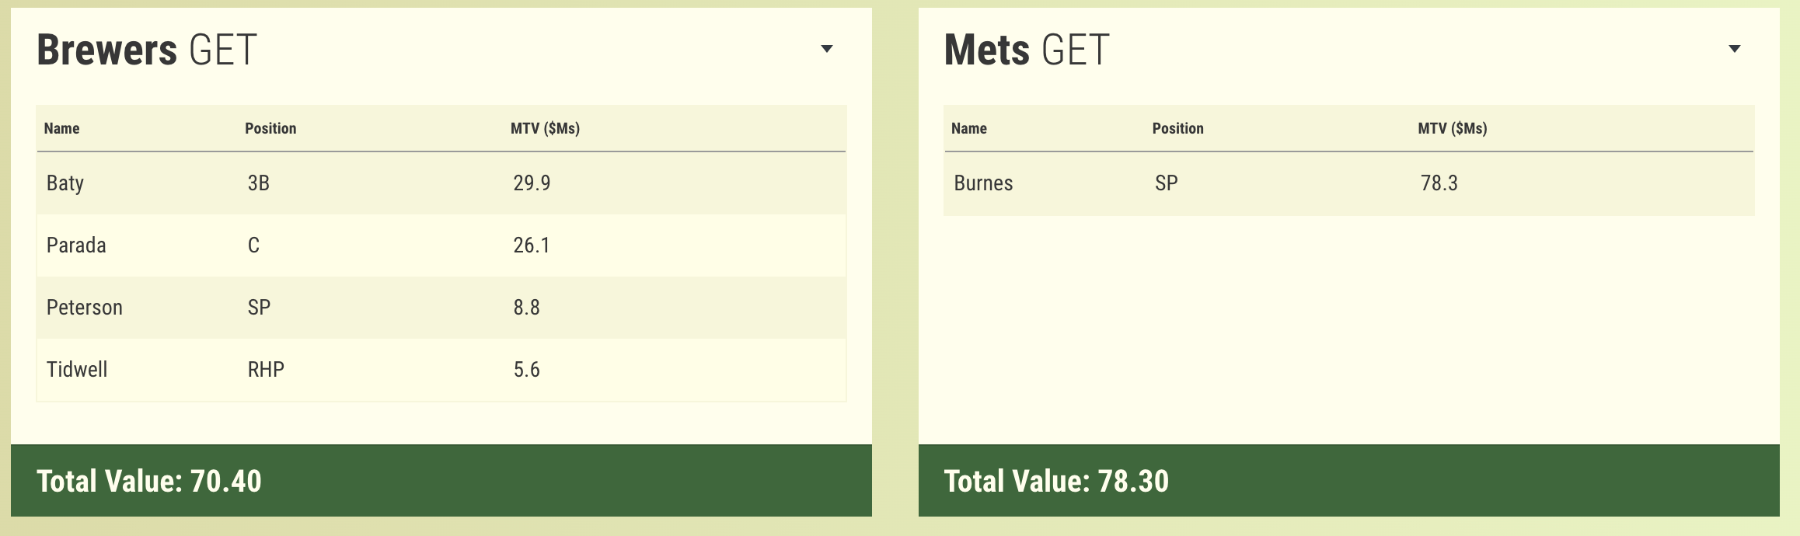Click the Peterson player name
Image resolution: width=1800 pixels, height=536 pixels.
84,307
